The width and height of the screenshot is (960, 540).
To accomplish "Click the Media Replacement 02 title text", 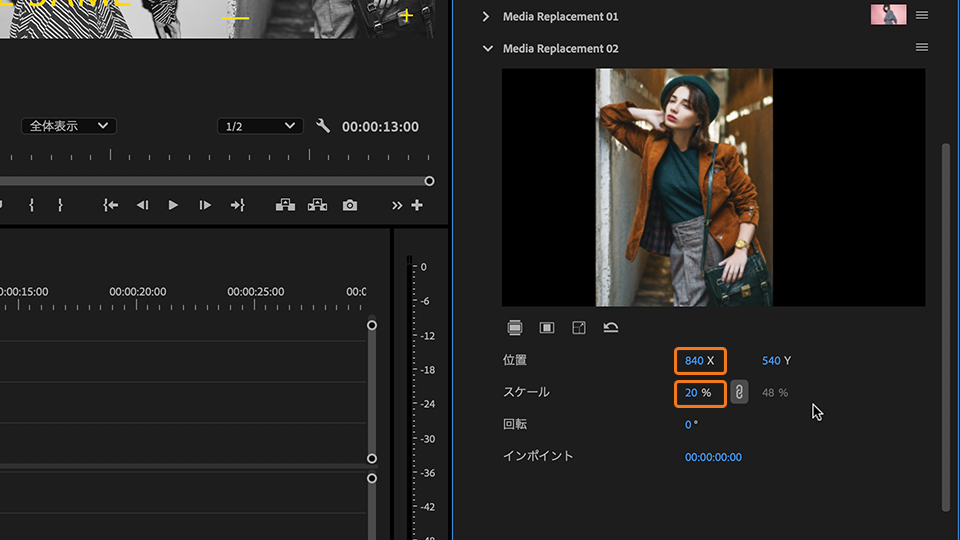I will point(561,48).
